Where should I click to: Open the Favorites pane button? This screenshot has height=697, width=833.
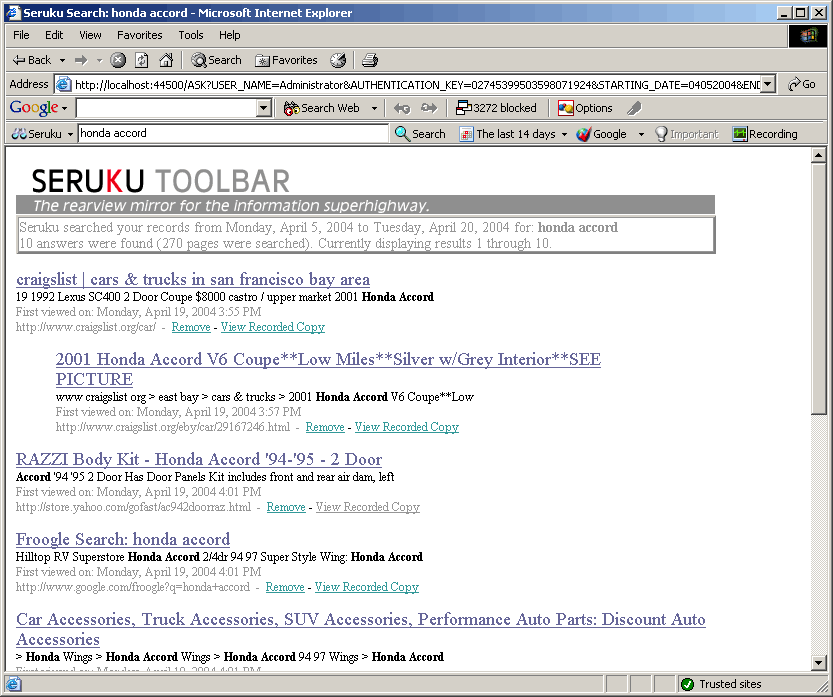[x=286, y=60]
